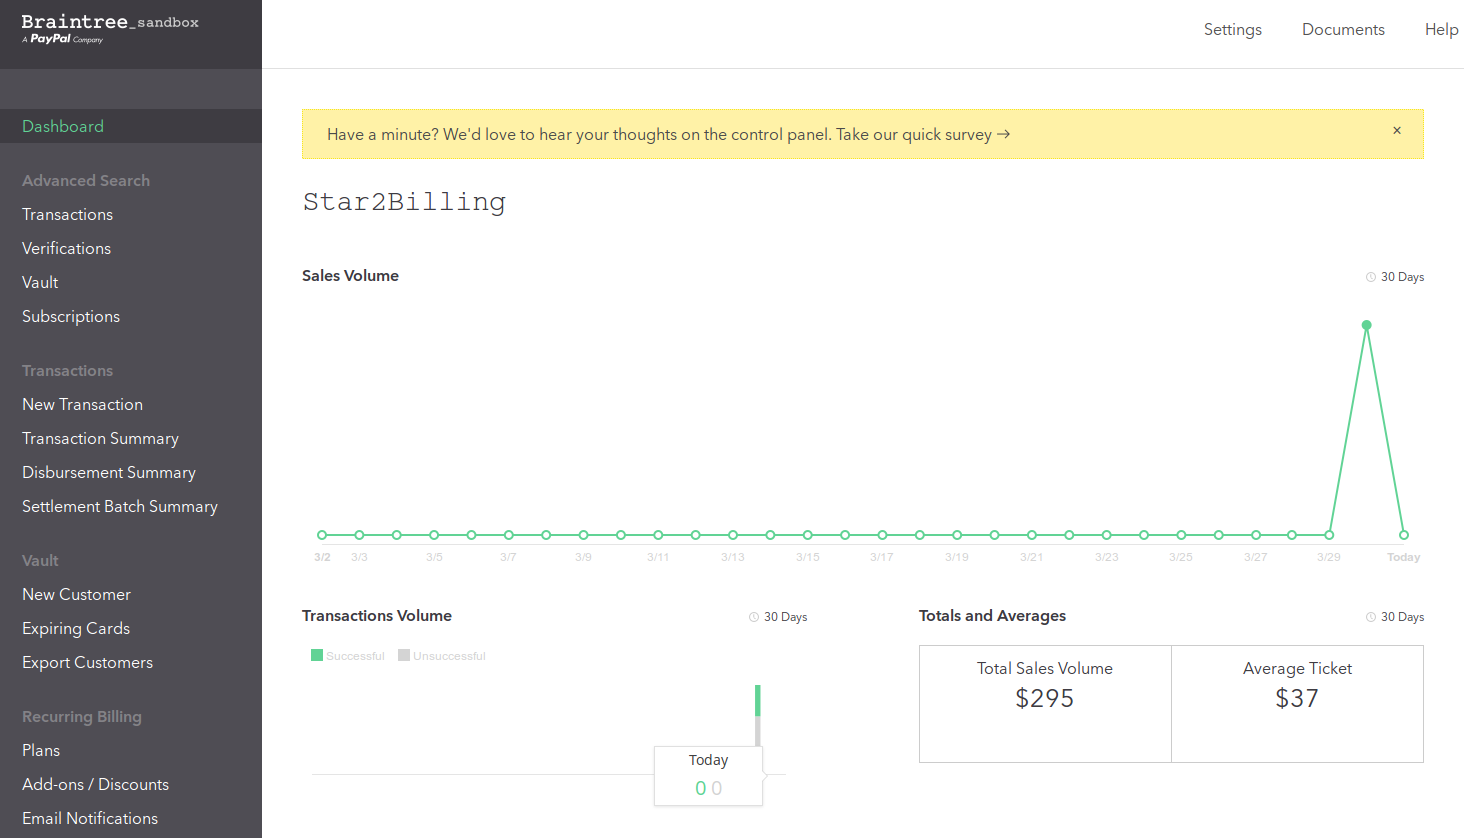The height and width of the screenshot is (838, 1464).
Task: Click the Today data point on sales chart
Action: 1404,535
